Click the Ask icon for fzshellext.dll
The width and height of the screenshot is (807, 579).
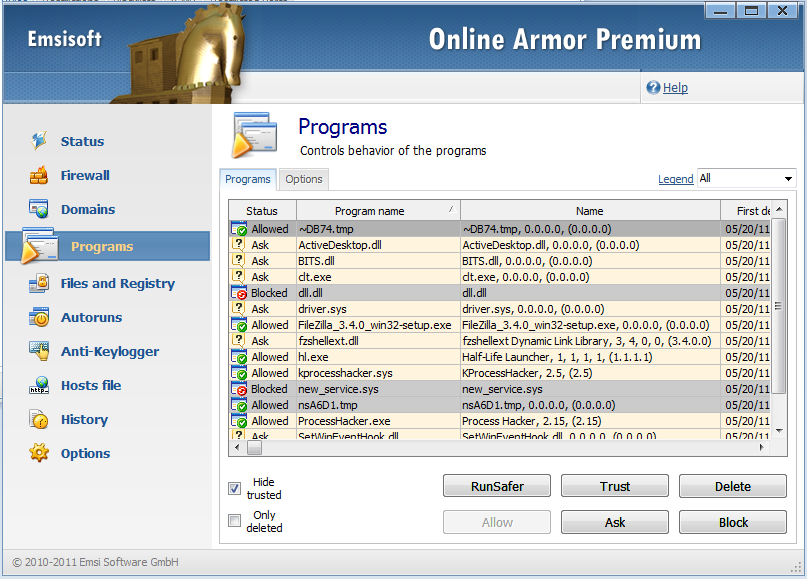click(238, 340)
